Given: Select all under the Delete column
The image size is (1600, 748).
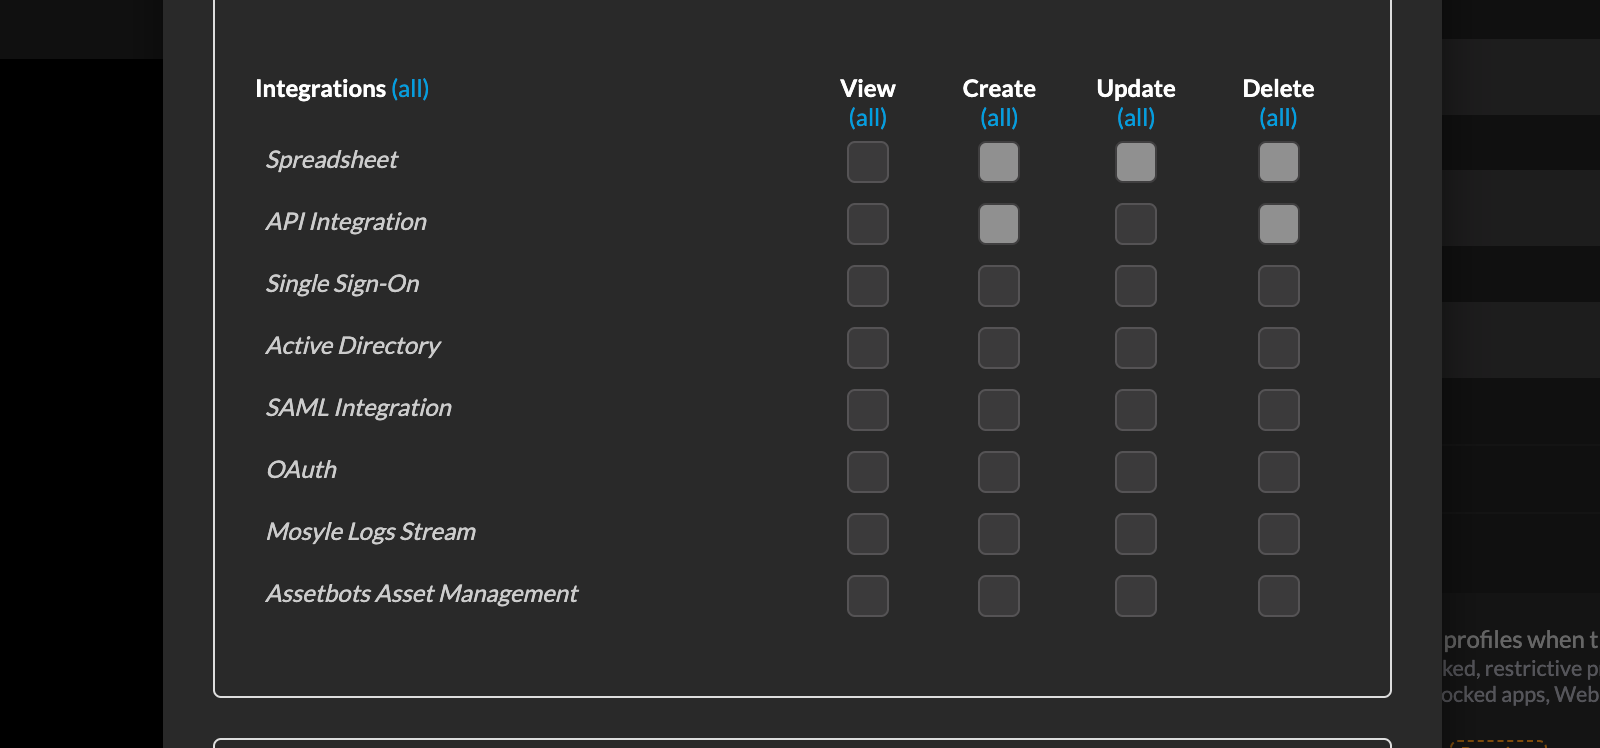Looking at the screenshot, I should 1278,118.
